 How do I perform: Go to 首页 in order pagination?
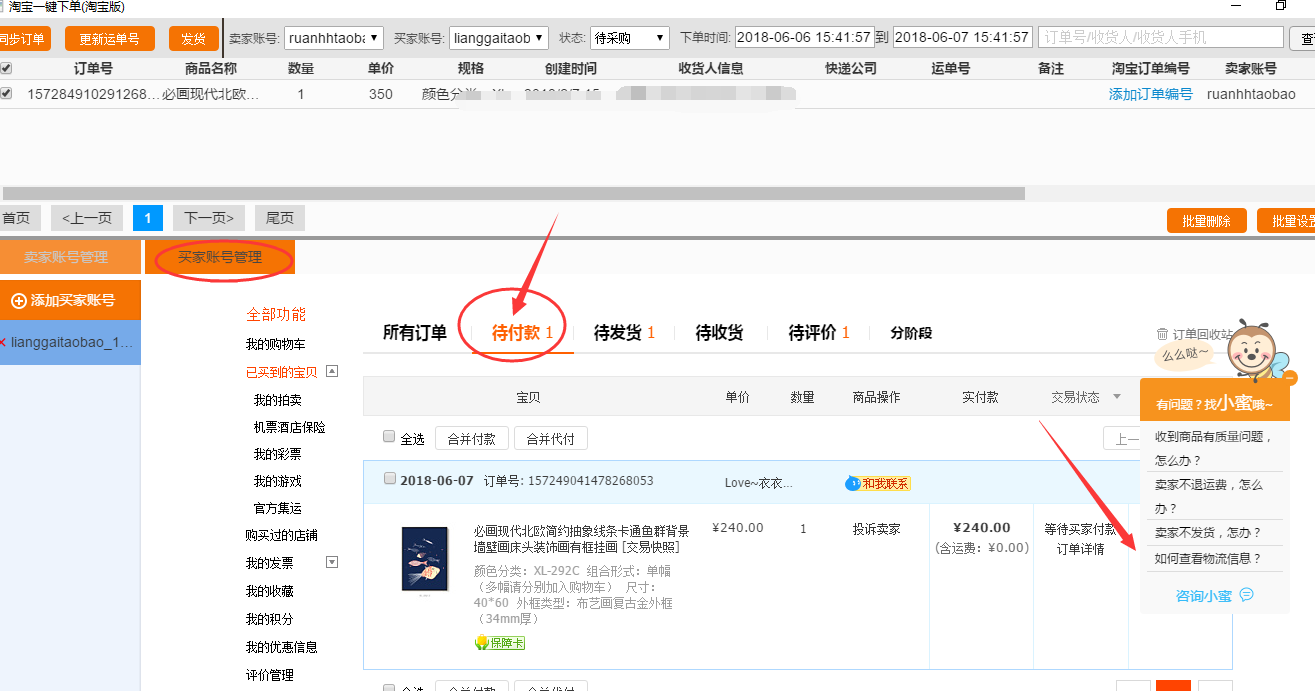pos(18,218)
